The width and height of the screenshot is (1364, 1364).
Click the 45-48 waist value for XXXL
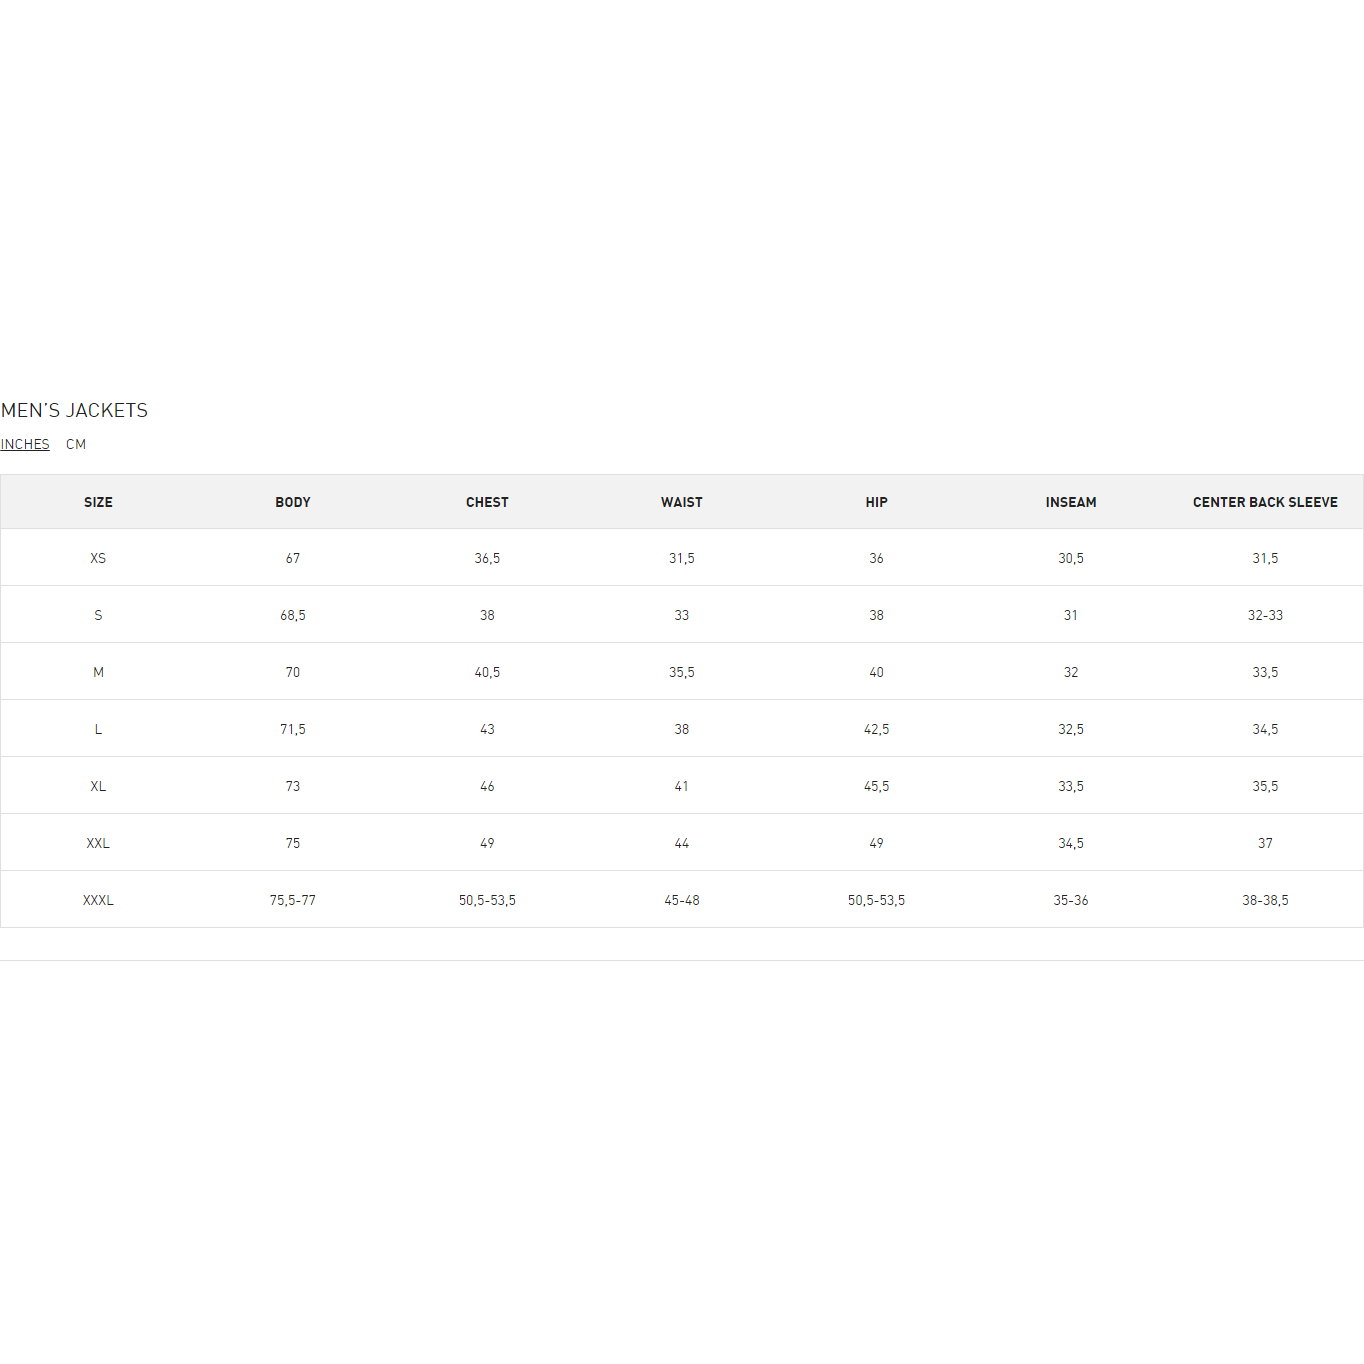(x=682, y=900)
